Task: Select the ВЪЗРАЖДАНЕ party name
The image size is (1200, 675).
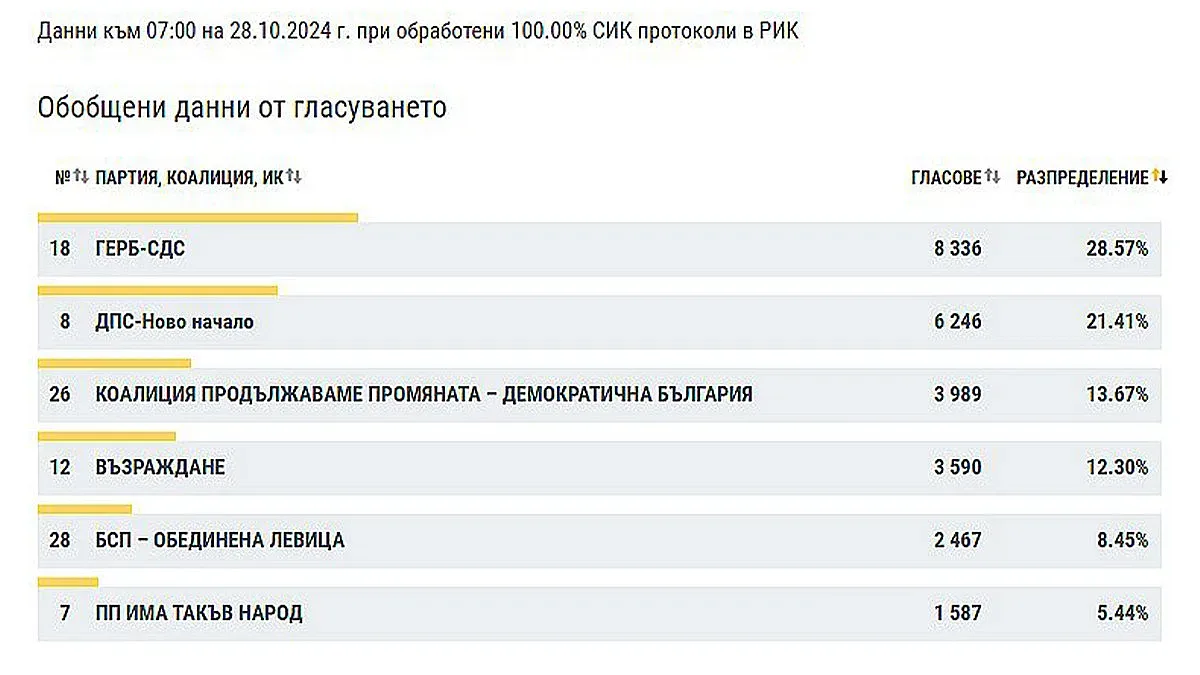Action: click(x=160, y=467)
